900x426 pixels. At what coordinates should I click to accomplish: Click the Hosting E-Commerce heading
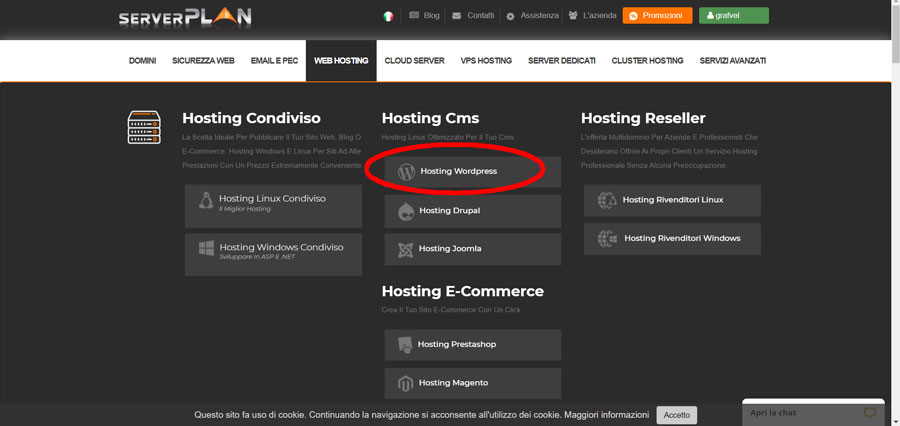point(463,292)
